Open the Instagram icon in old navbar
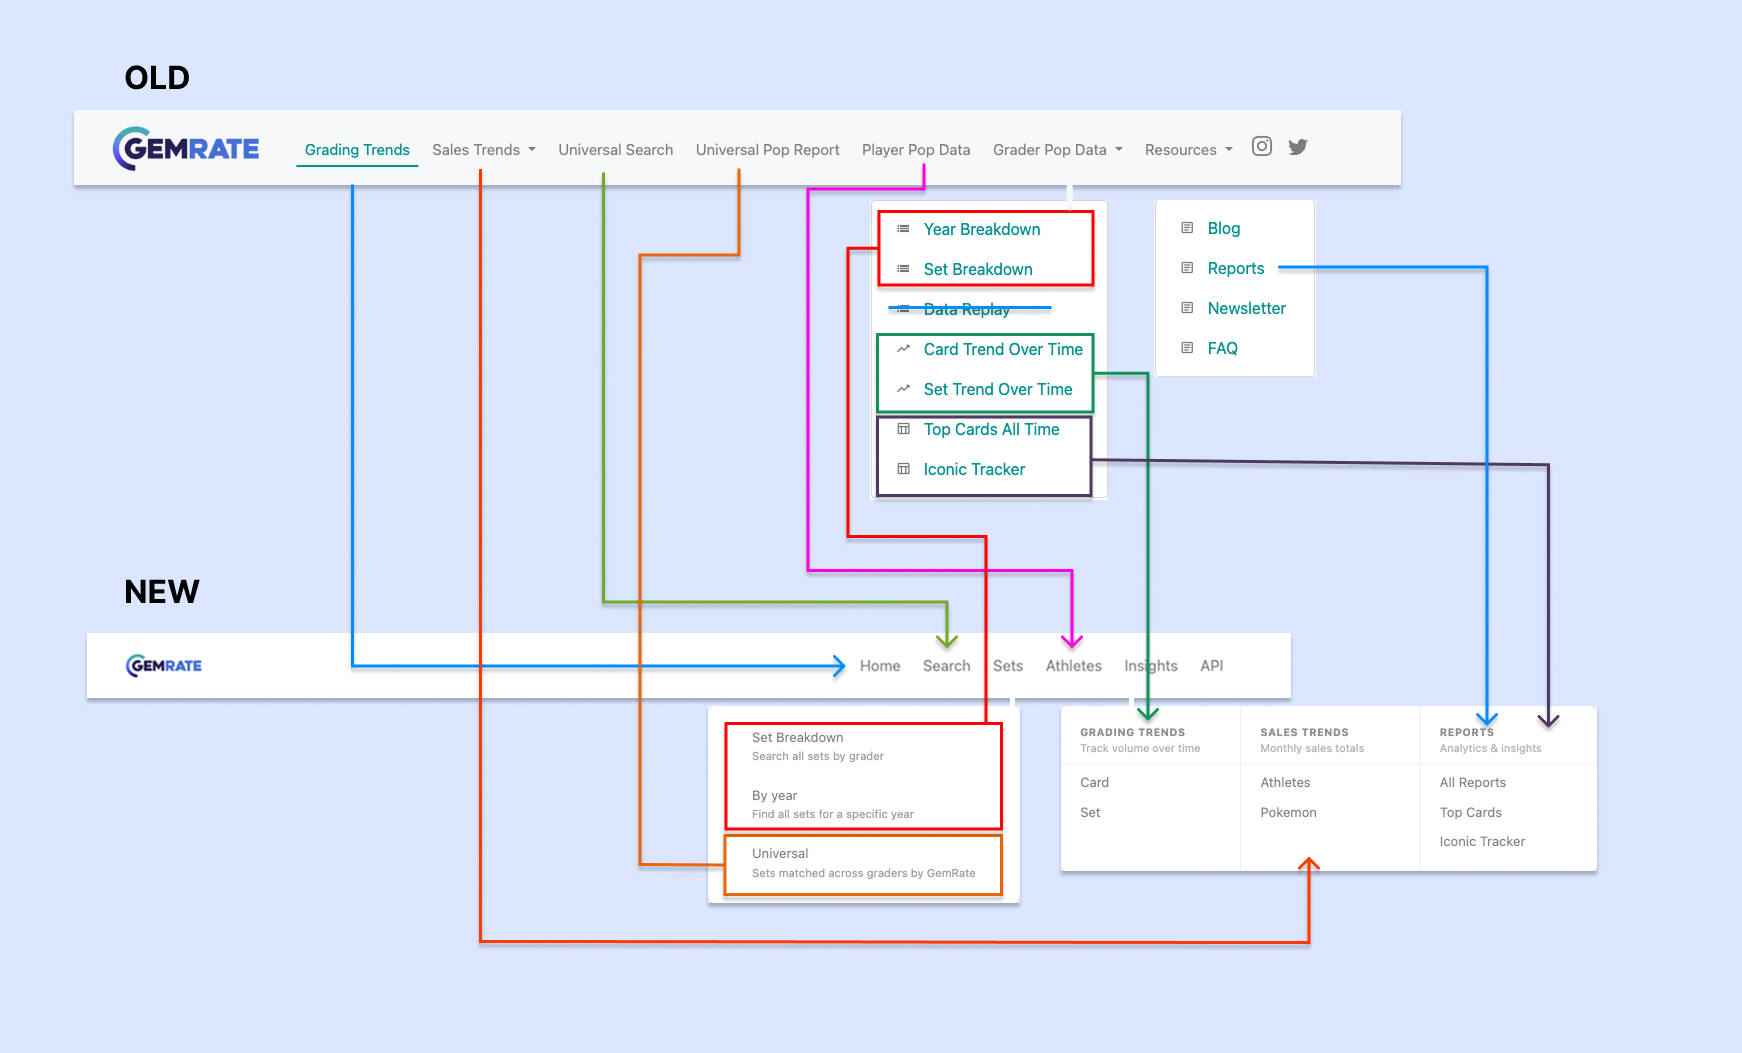 [x=1262, y=147]
